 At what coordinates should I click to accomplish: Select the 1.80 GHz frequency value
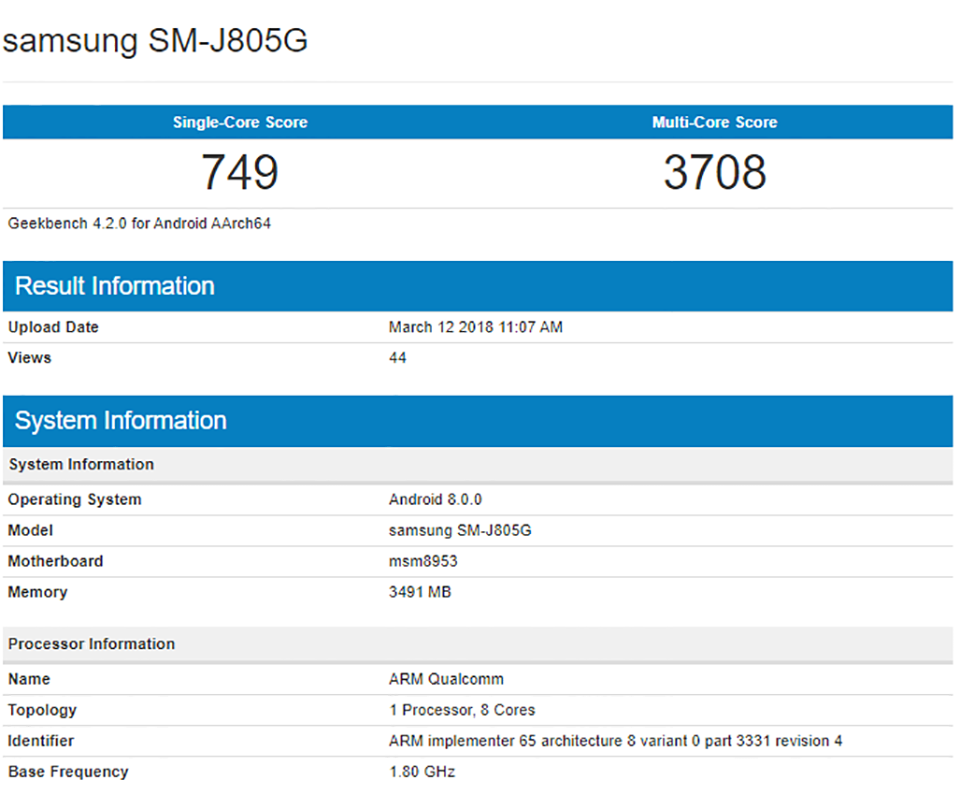point(422,772)
